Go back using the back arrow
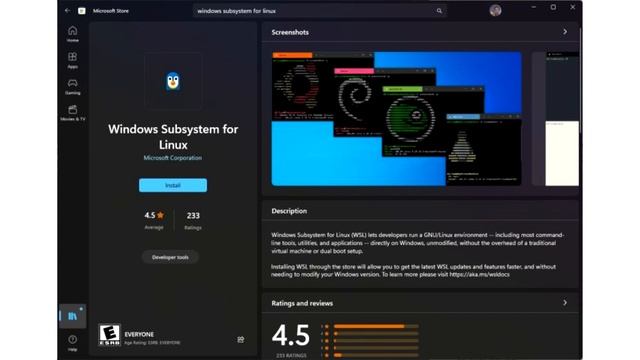The width and height of the screenshot is (640, 360). (x=67, y=11)
